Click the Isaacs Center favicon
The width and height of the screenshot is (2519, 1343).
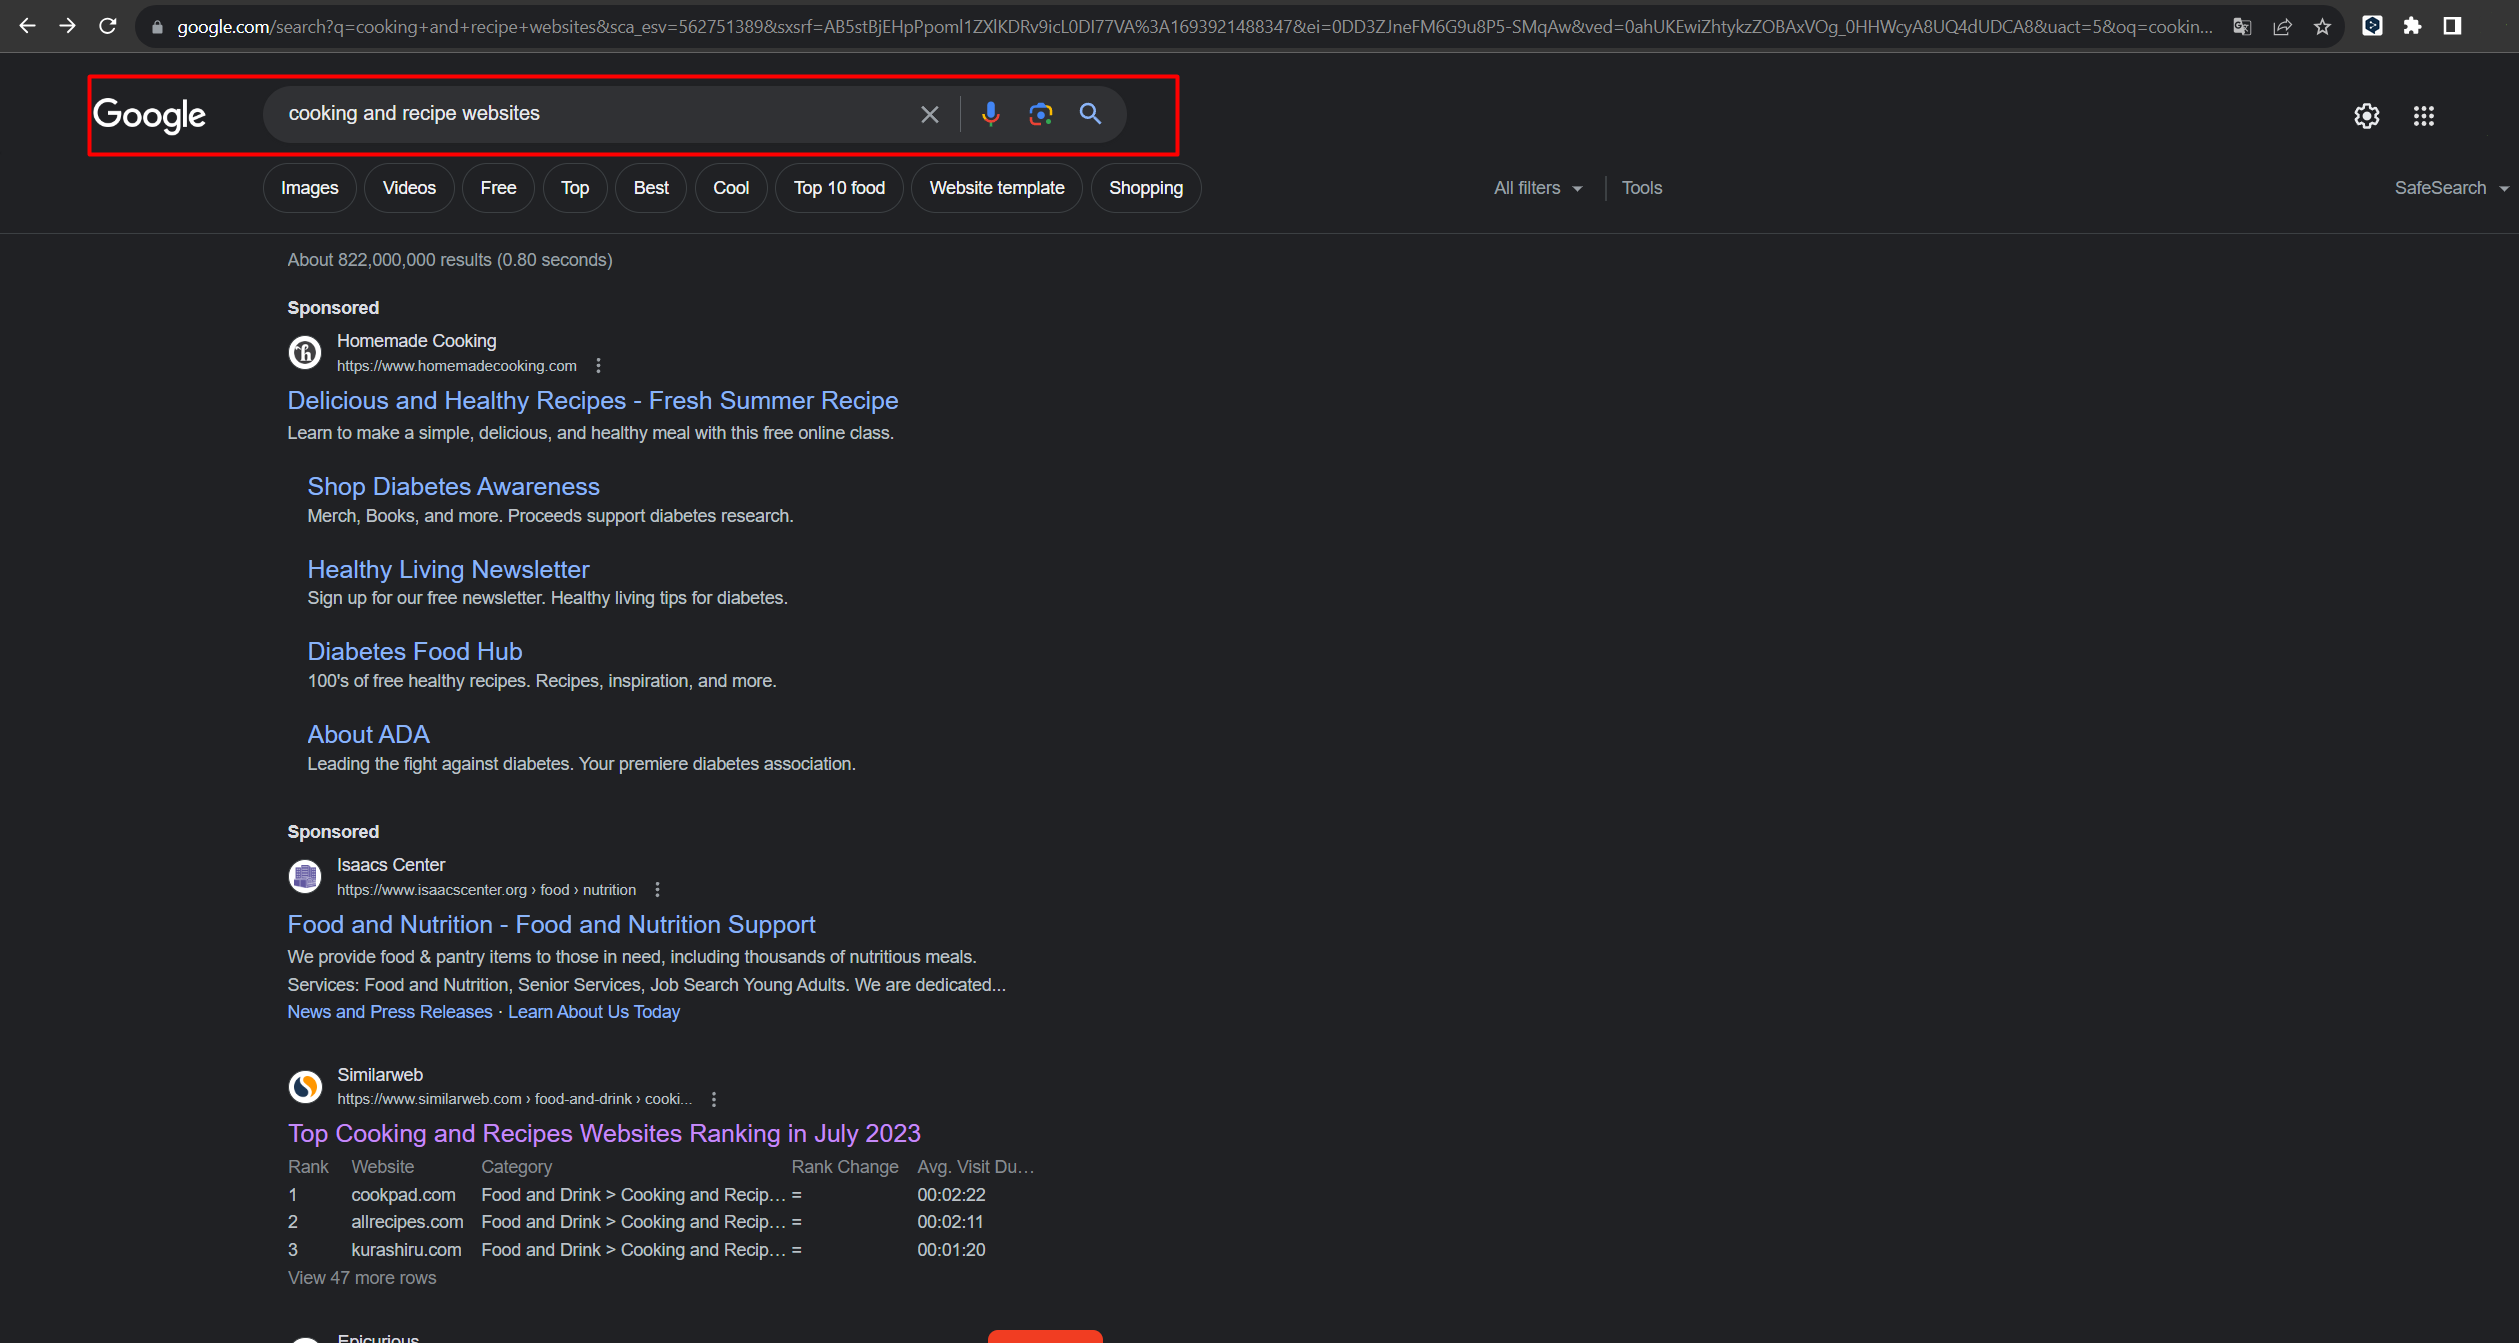305,876
